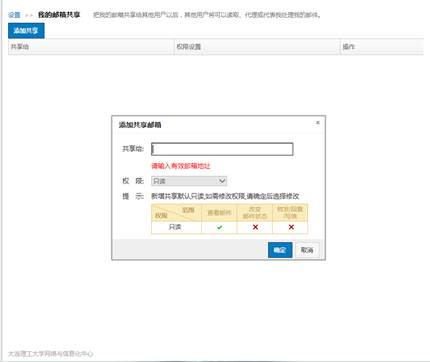Image resolution: width=430 pixels, height=362 pixels.
Task: Cancel the dialog with 取消
Action: (307, 250)
